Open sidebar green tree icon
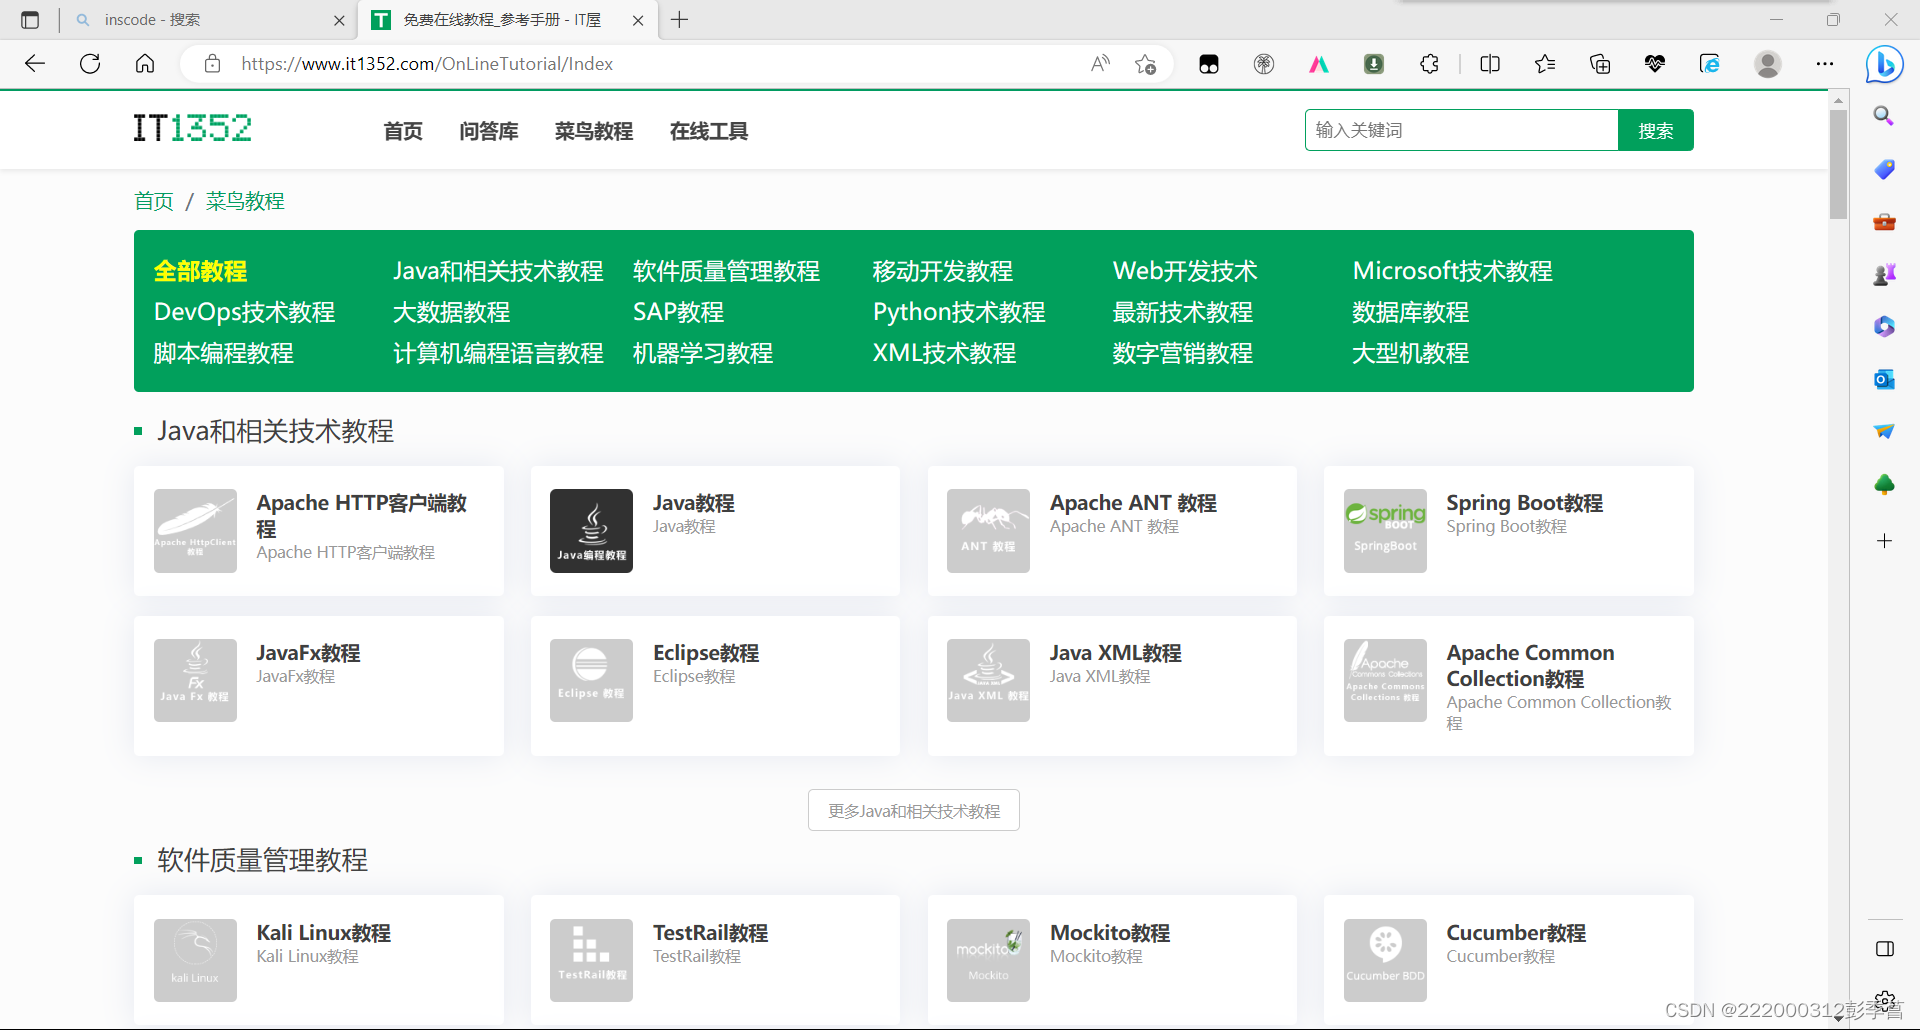This screenshot has width=1920, height=1030. [1884, 485]
